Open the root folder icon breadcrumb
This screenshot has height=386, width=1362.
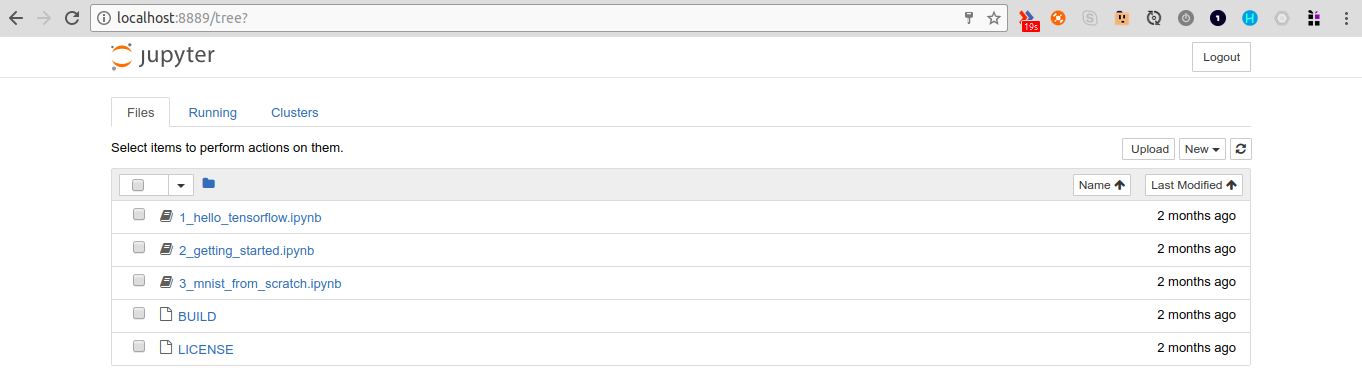(208, 183)
